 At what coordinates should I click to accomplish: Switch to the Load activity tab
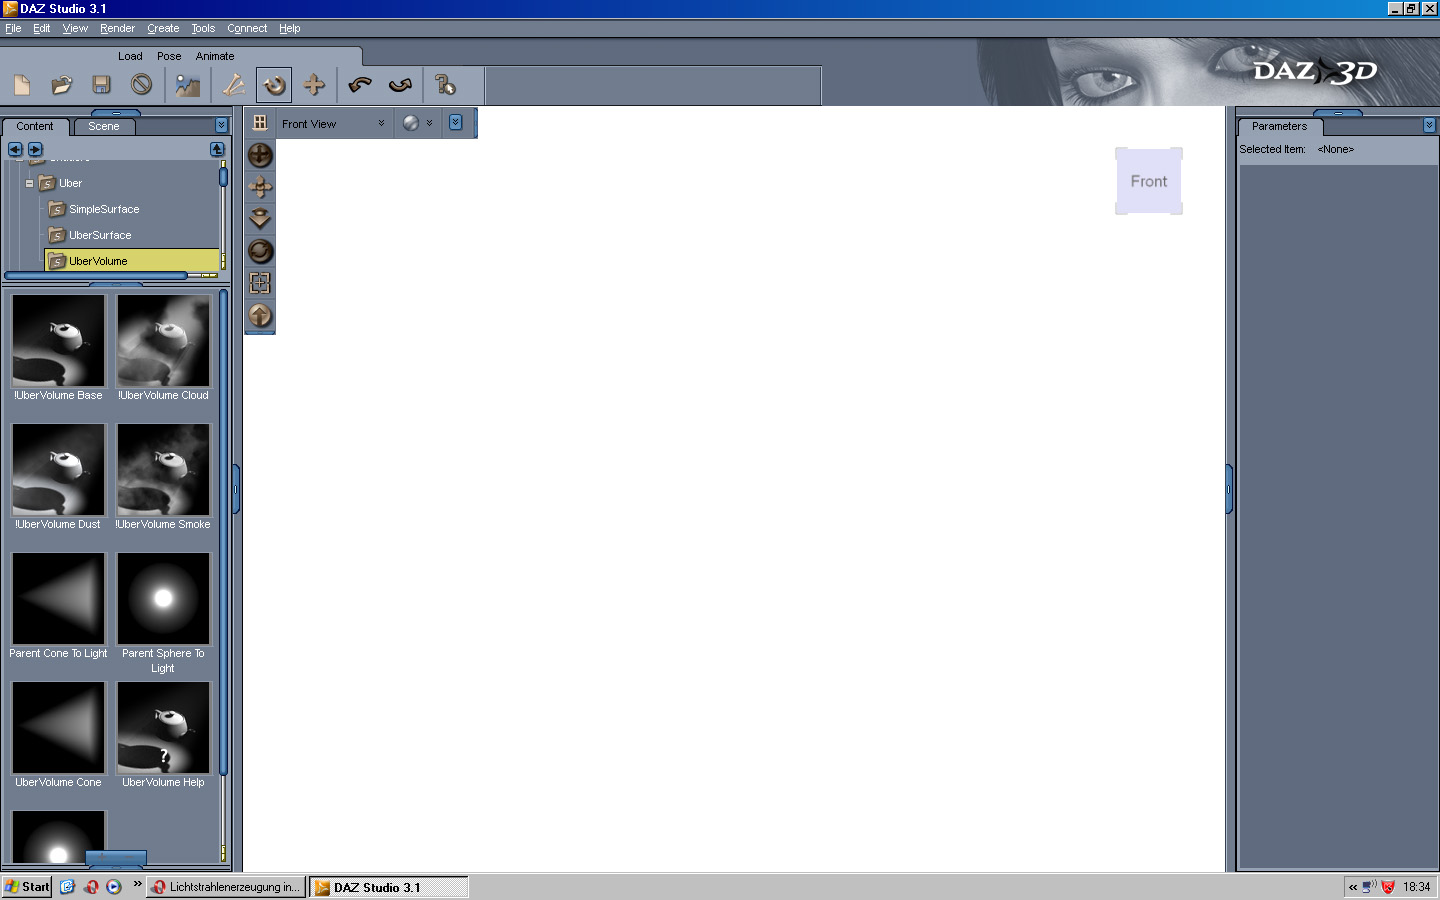pyautogui.click(x=130, y=56)
